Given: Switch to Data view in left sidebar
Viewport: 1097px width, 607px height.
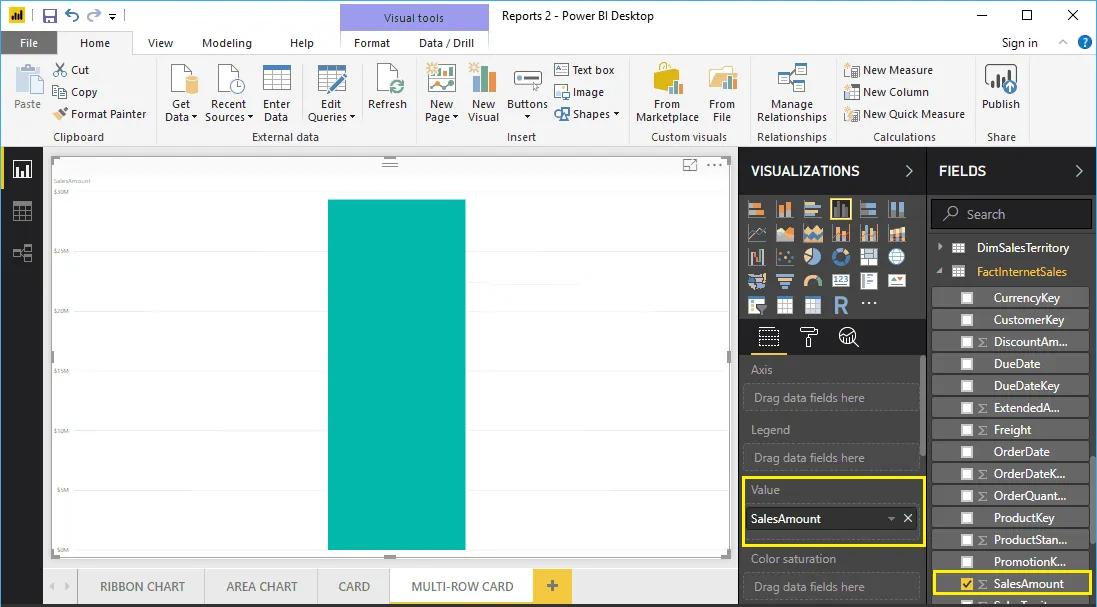Looking at the screenshot, I should pyautogui.click(x=22, y=211).
